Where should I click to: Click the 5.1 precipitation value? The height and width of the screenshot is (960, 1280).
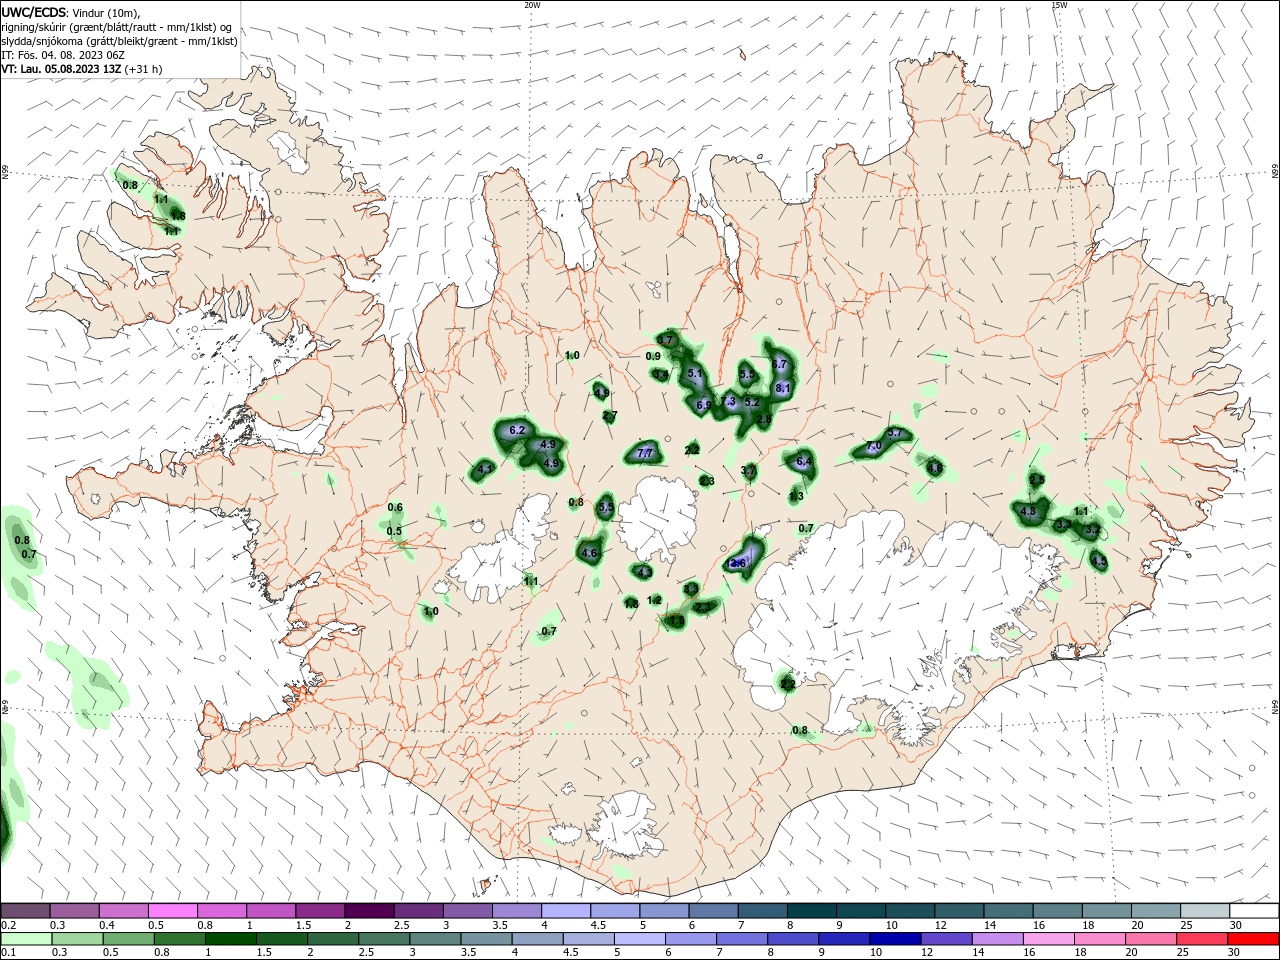695,373
